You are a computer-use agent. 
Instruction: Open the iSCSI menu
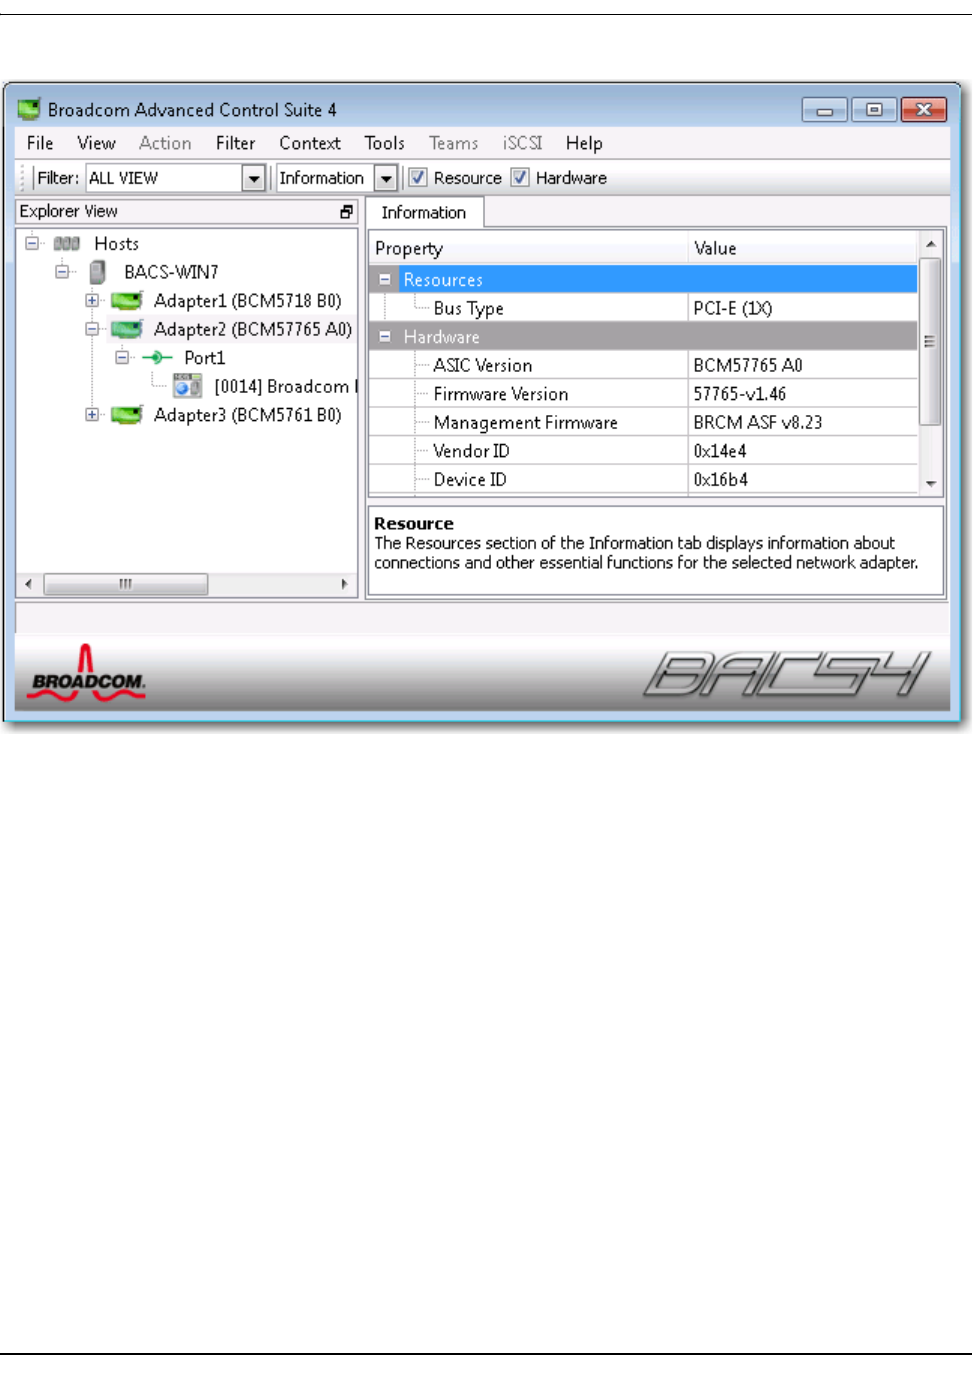522,143
